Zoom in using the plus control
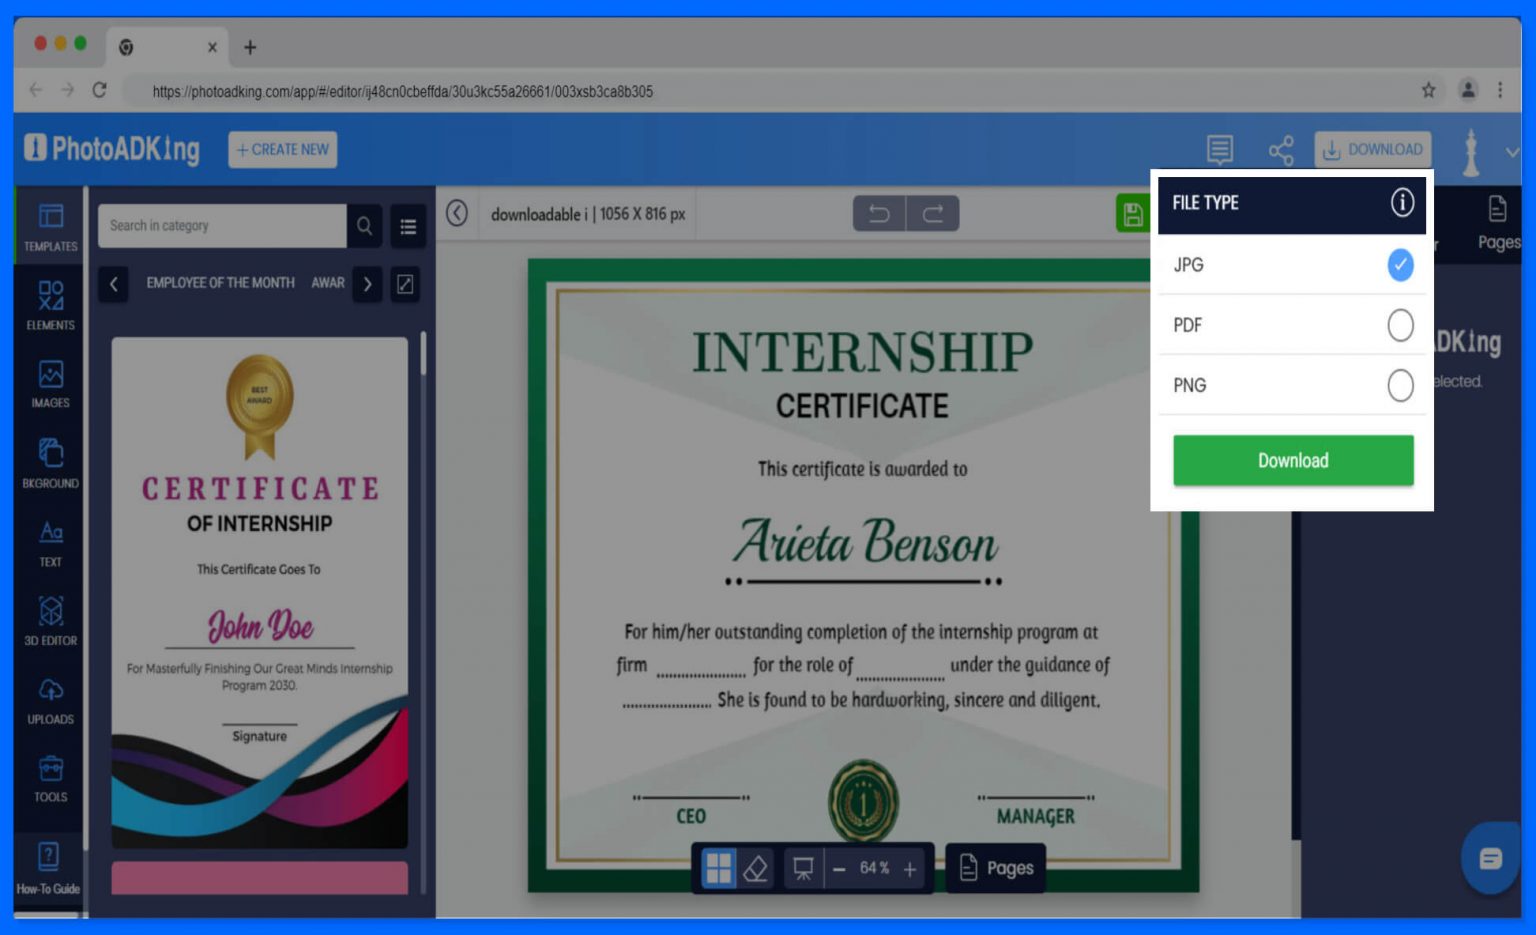 coord(910,869)
